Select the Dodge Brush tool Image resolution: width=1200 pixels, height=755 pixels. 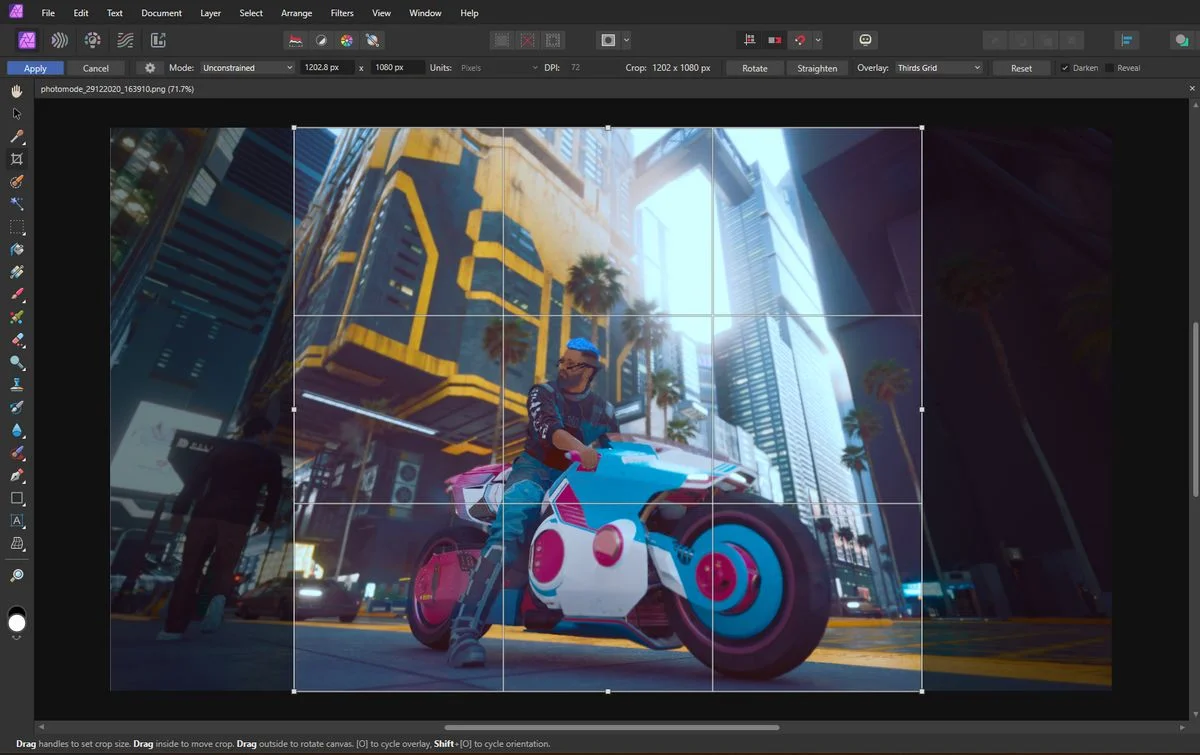click(x=17, y=362)
